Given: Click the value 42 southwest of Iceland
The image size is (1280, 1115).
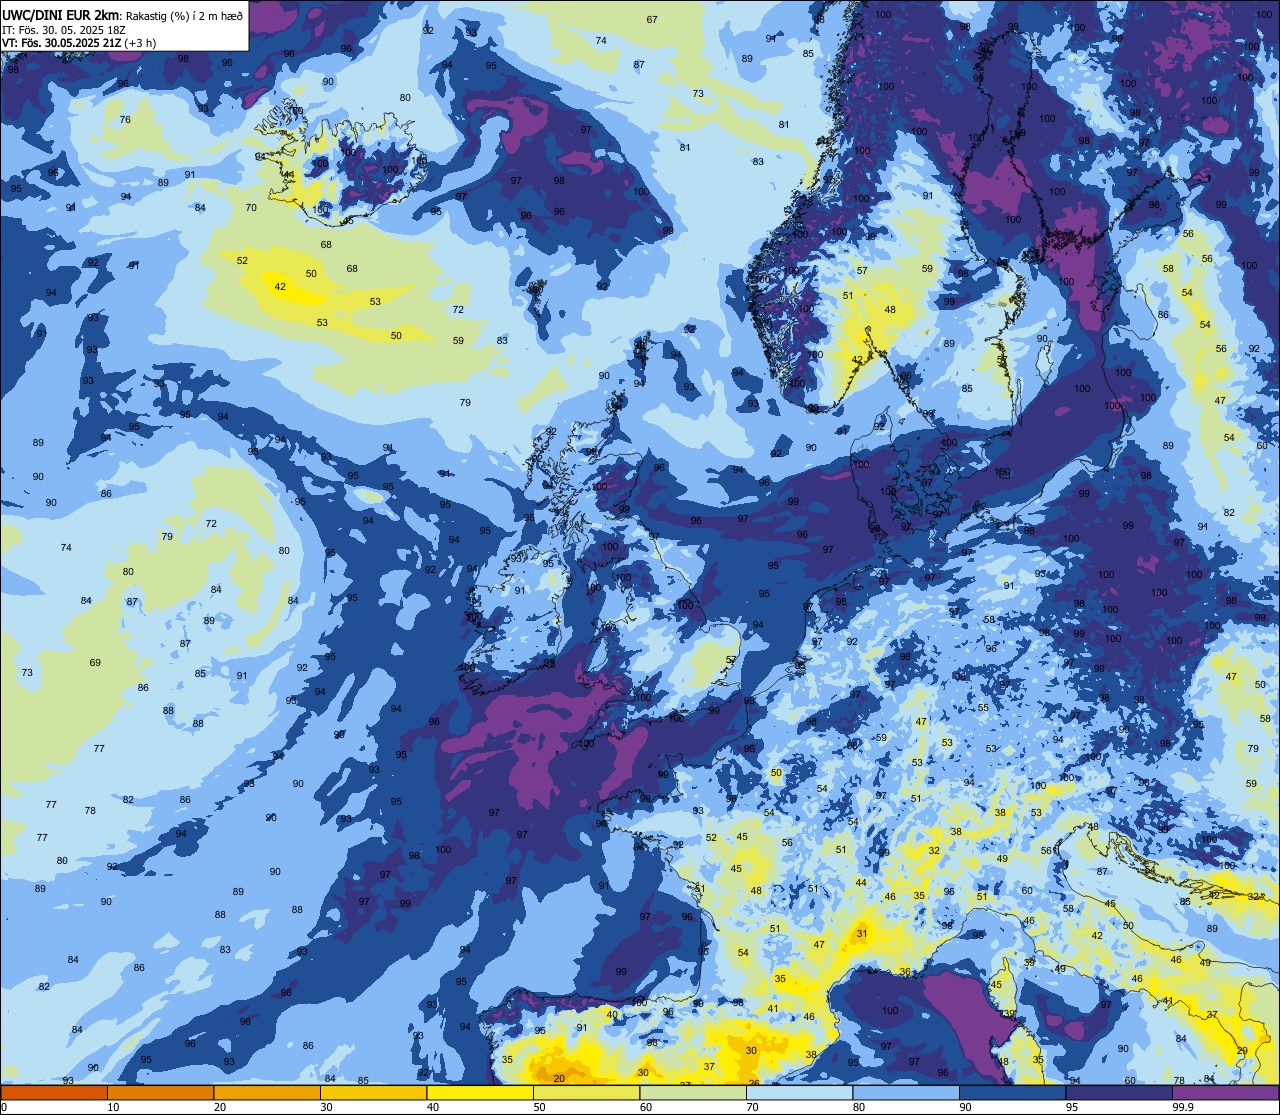Looking at the screenshot, I should (280, 287).
